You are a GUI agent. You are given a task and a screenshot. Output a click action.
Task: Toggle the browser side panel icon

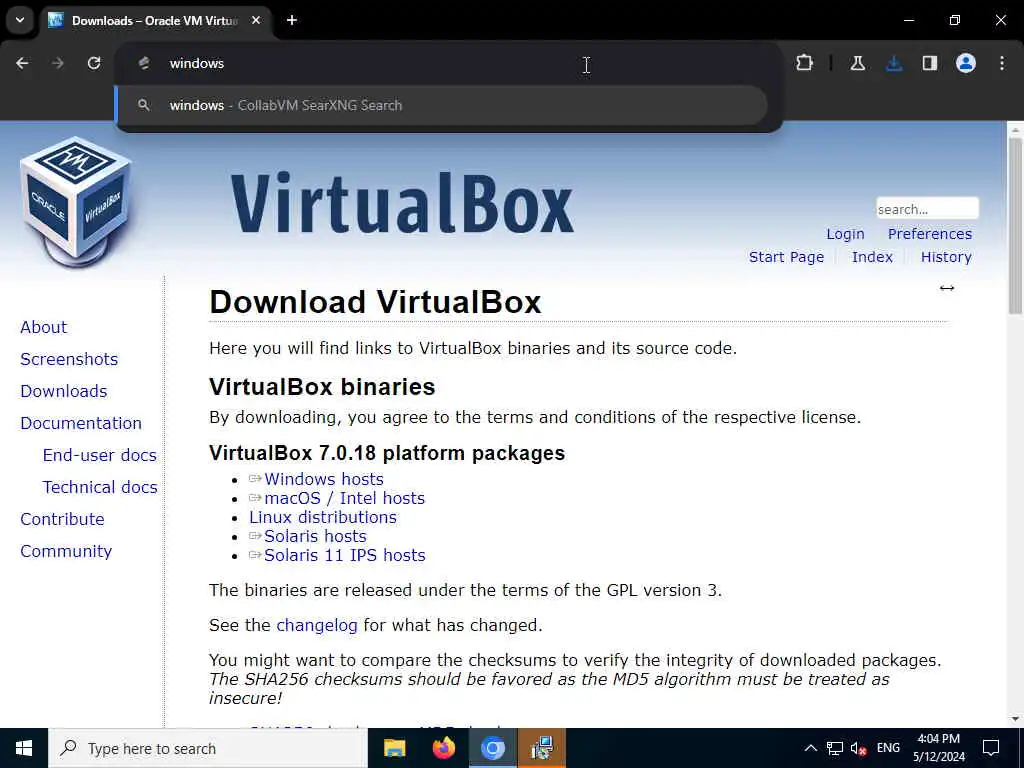click(930, 63)
